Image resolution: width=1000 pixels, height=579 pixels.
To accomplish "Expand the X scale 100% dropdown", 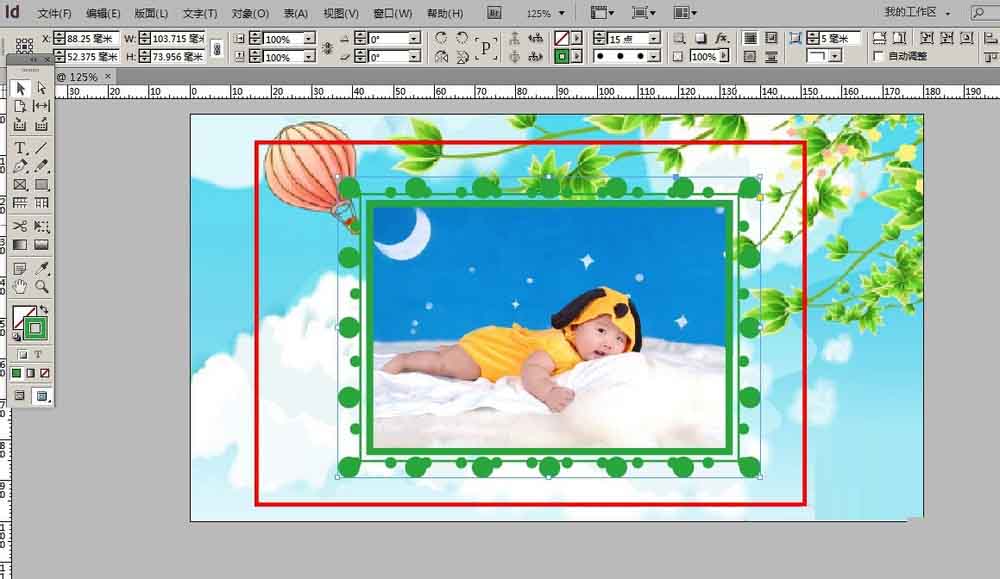I will coord(309,39).
